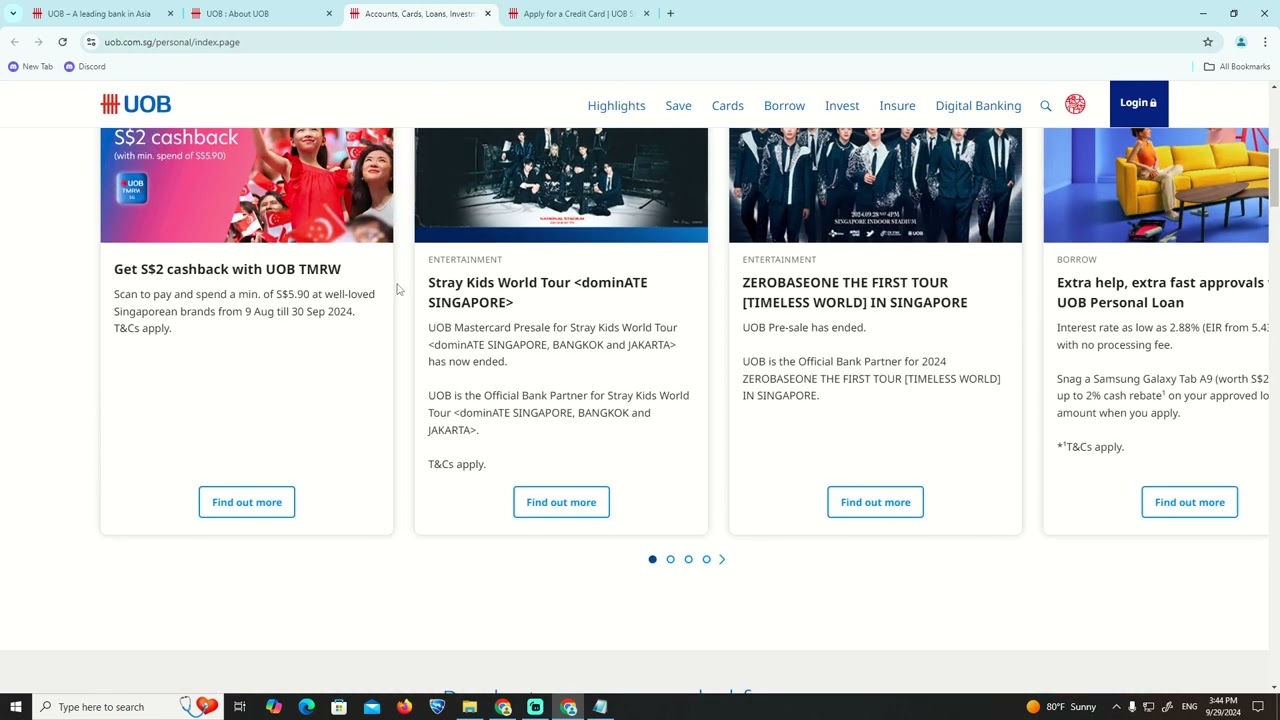1280x720 pixels.
Task: Open the Invest menu
Action: click(x=842, y=105)
